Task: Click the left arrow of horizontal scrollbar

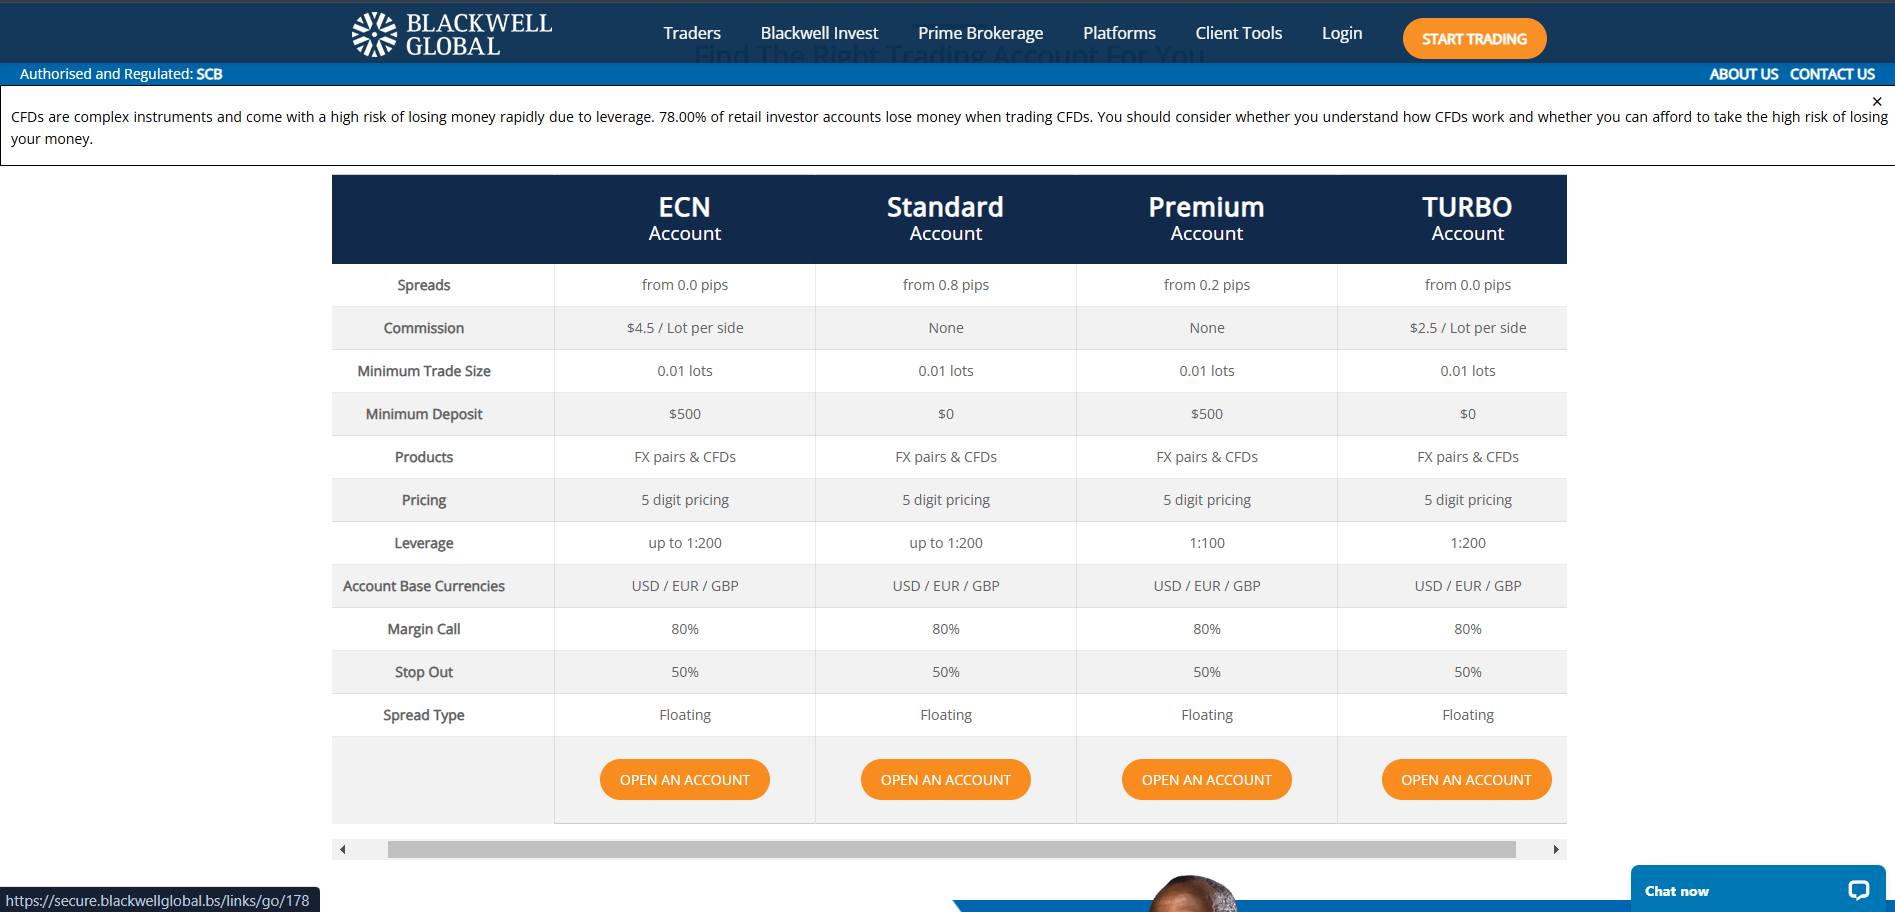Action: (343, 849)
